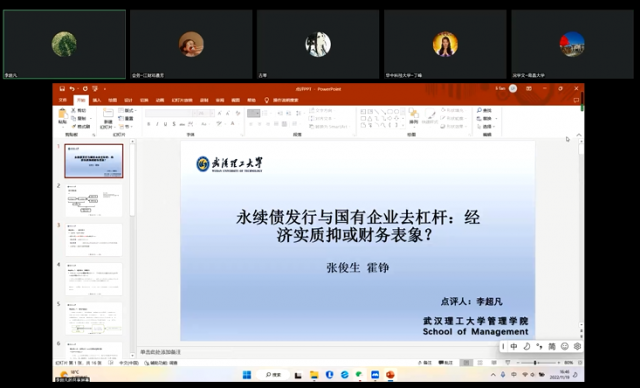
Task: Select slide 3 thumbnail in the slide panel
Action: pos(94,240)
